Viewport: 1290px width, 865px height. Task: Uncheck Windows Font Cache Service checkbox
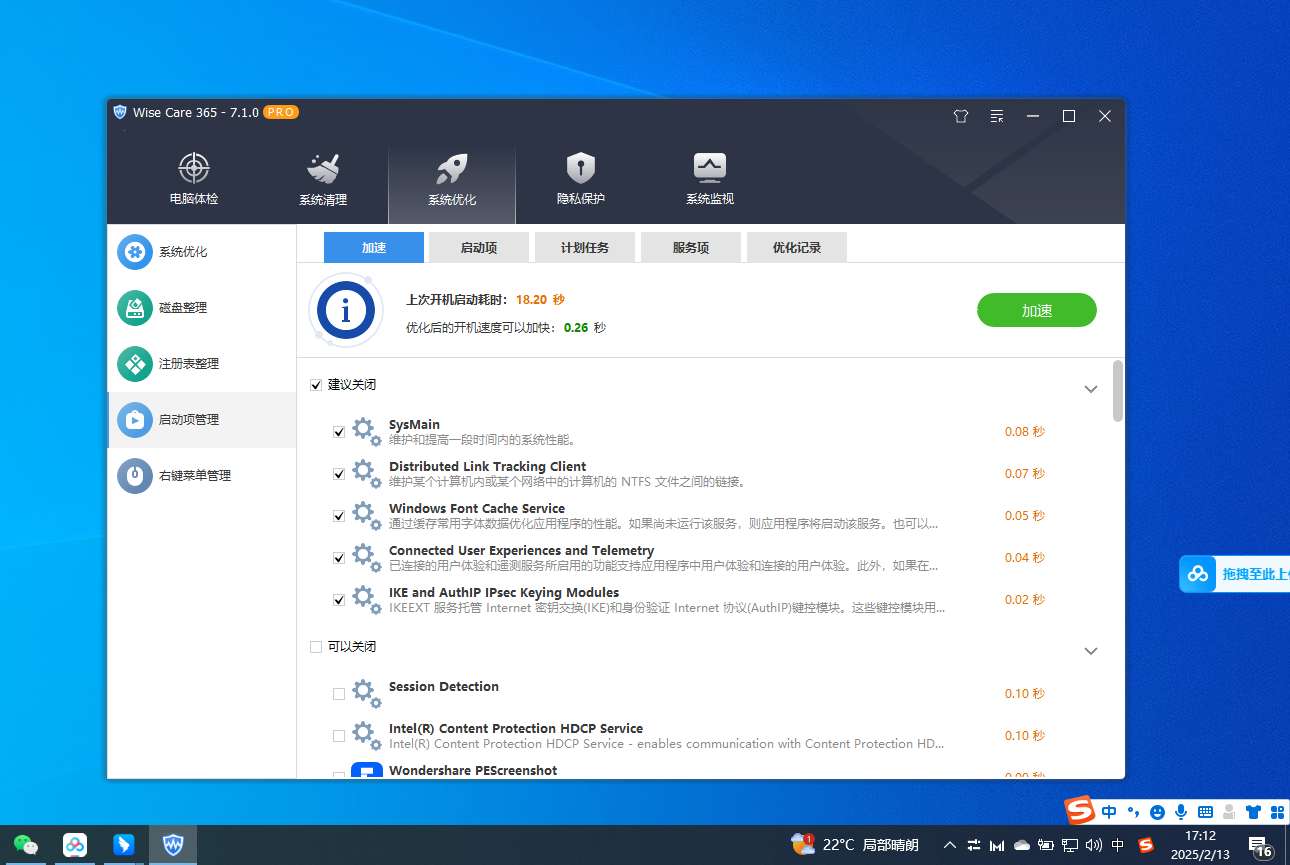coord(339,516)
